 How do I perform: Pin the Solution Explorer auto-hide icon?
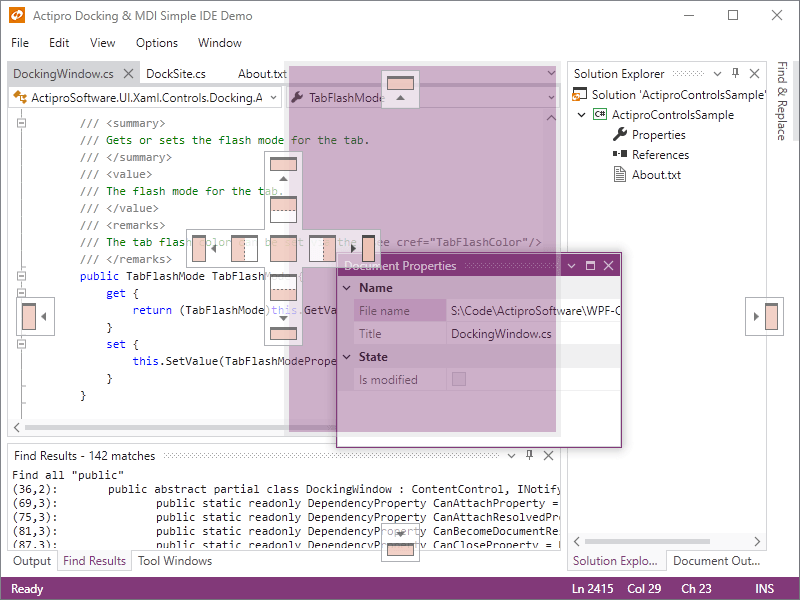point(735,74)
